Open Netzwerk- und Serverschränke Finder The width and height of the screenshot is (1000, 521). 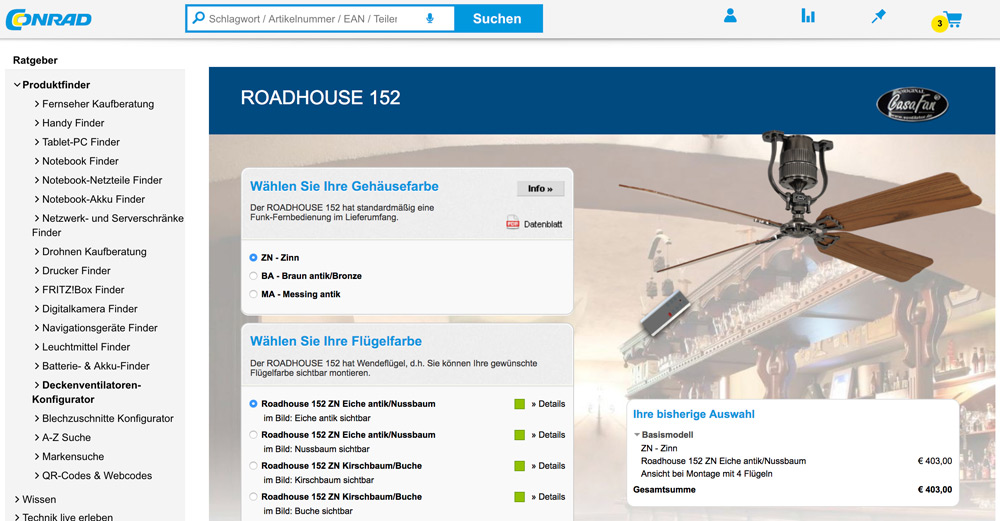(x=108, y=225)
